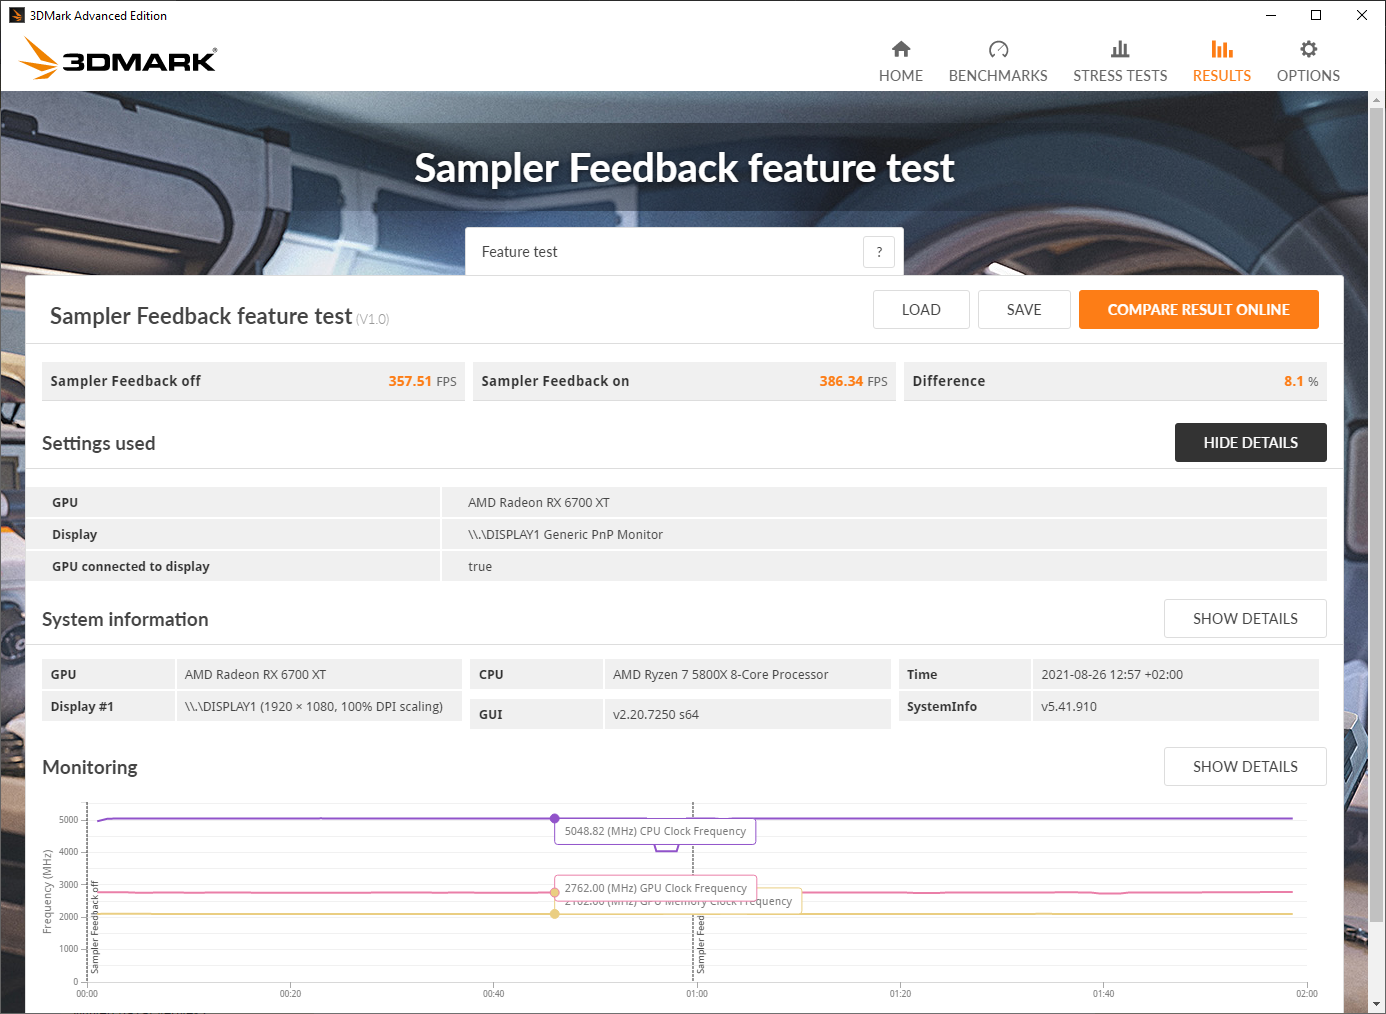Click the Sampler Feedback on score 386.34
The width and height of the screenshot is (1386, 1014).
[841, 381]
